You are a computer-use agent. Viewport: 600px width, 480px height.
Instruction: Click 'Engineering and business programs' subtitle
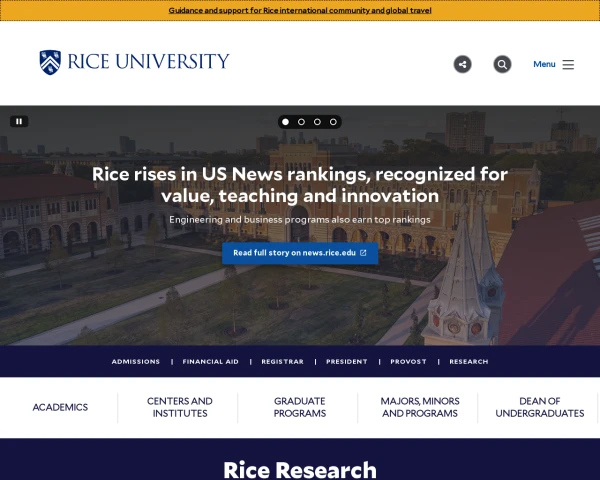(x=300, y=220)
